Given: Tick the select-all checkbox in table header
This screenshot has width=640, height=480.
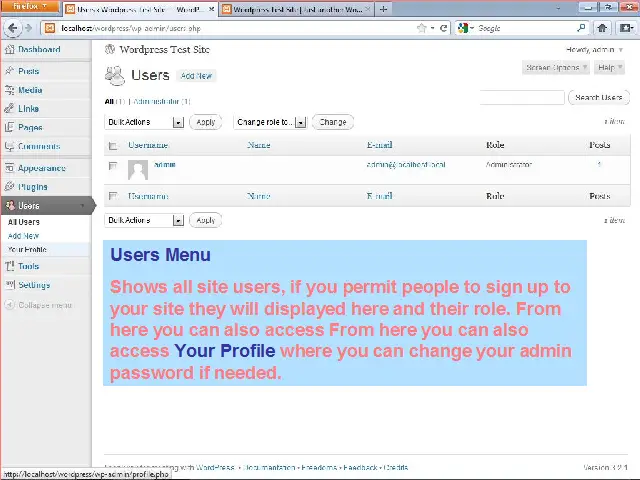Looking at the screenshot, I should pyautogui.click(x=113, y=146).
